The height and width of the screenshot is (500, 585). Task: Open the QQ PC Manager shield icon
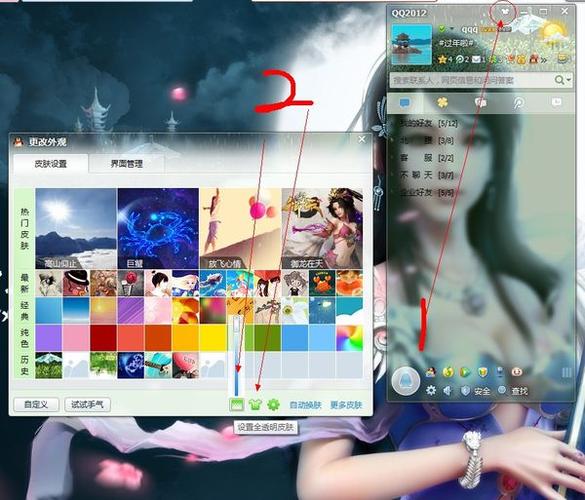click(483, 372)
